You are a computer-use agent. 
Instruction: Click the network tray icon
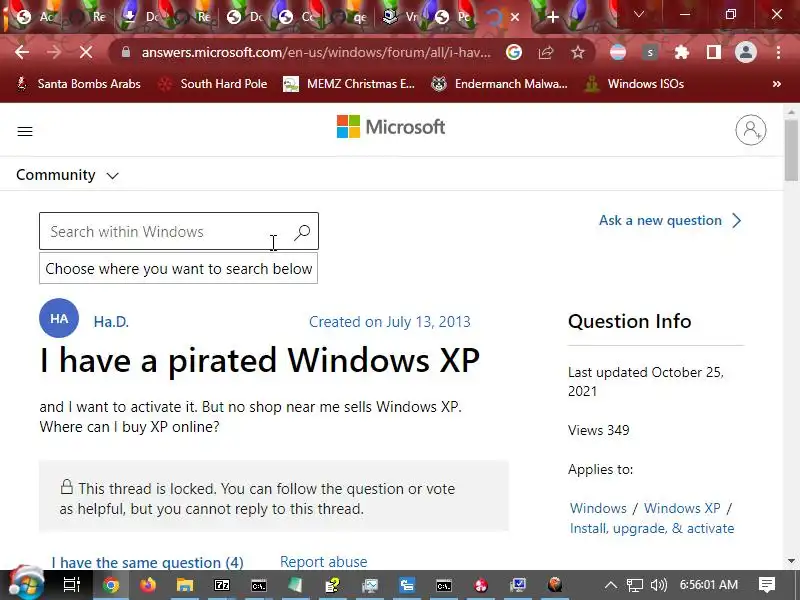[635, 585]
